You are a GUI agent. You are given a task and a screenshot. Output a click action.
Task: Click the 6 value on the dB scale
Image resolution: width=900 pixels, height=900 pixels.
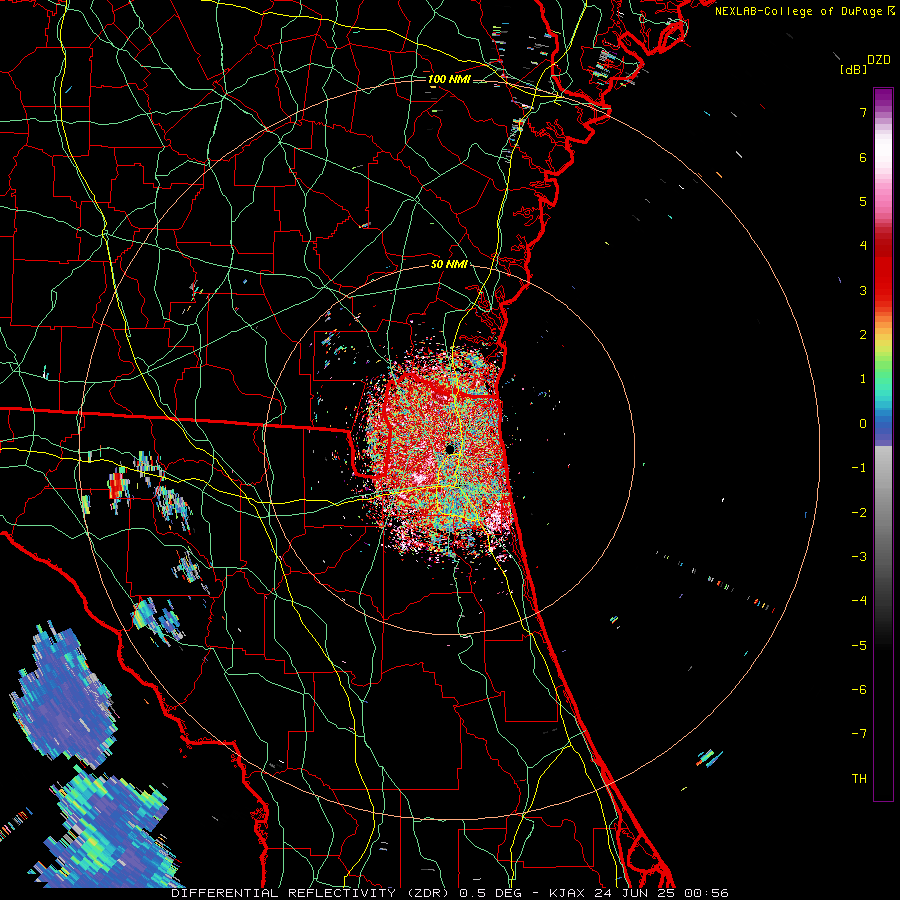pos(863,157)
